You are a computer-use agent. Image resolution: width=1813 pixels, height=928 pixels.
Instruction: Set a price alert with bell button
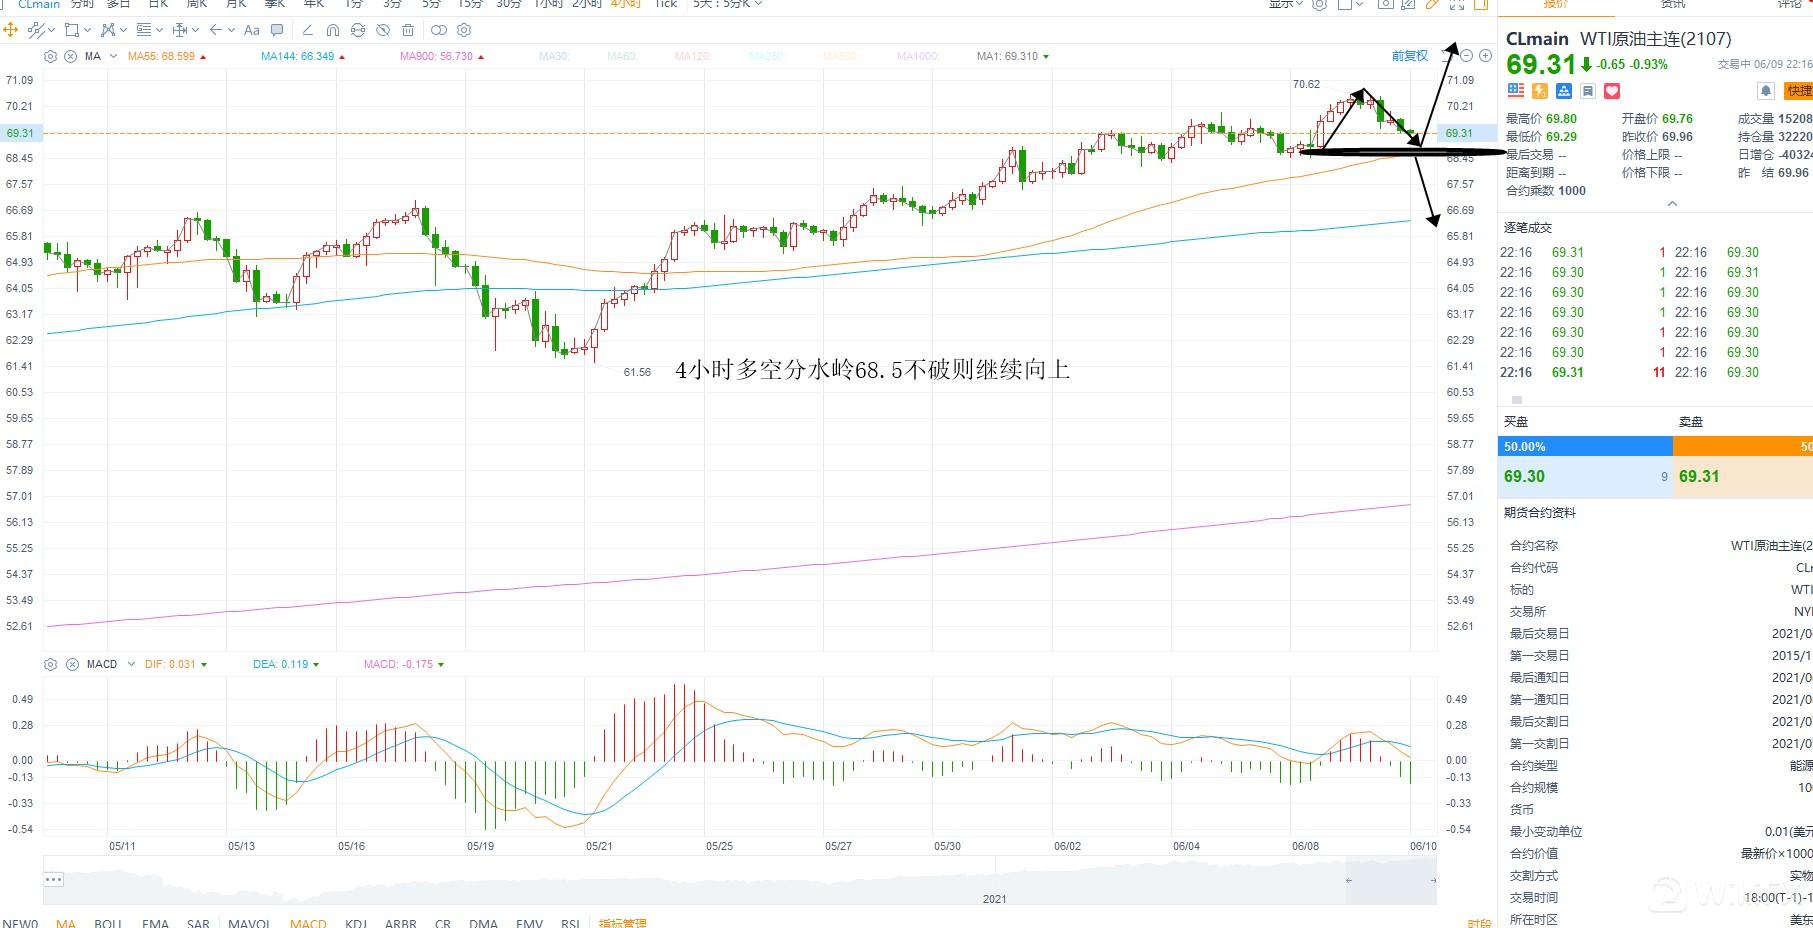[1766, 91]
